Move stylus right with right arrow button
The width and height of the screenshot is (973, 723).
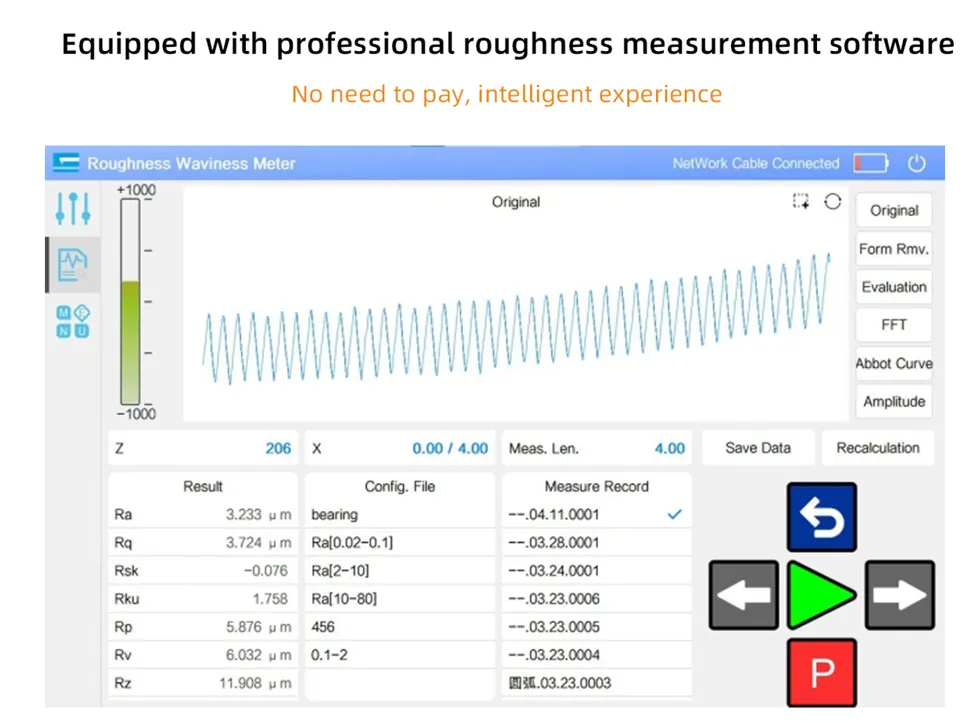point(900,595)
